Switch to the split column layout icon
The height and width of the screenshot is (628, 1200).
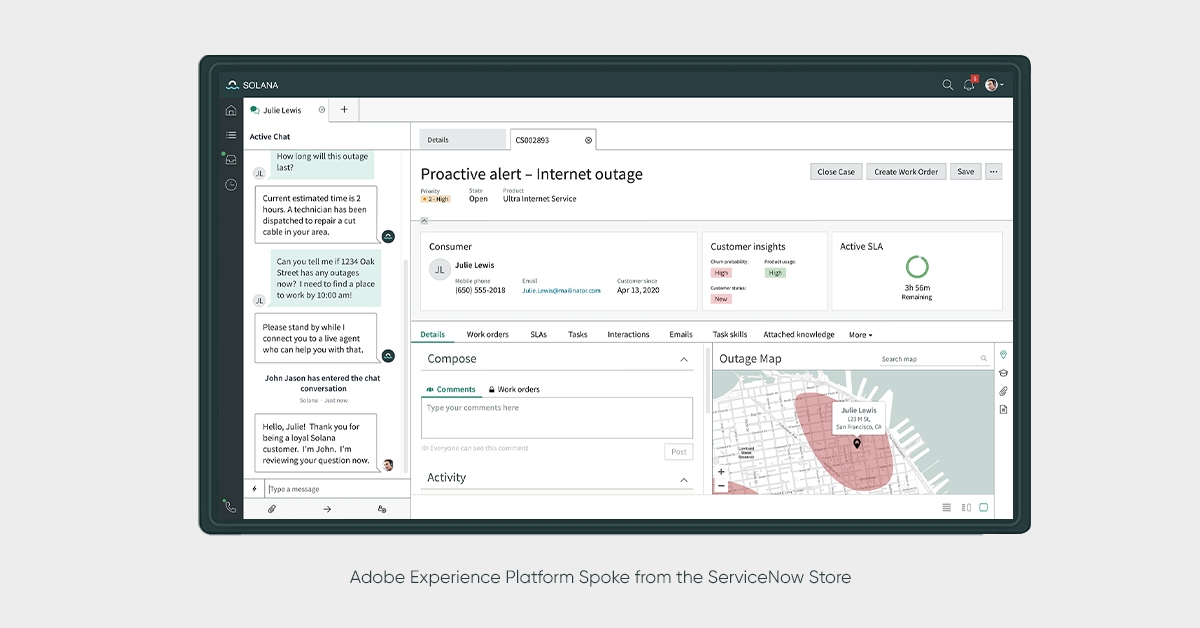(x=966, y=507)
